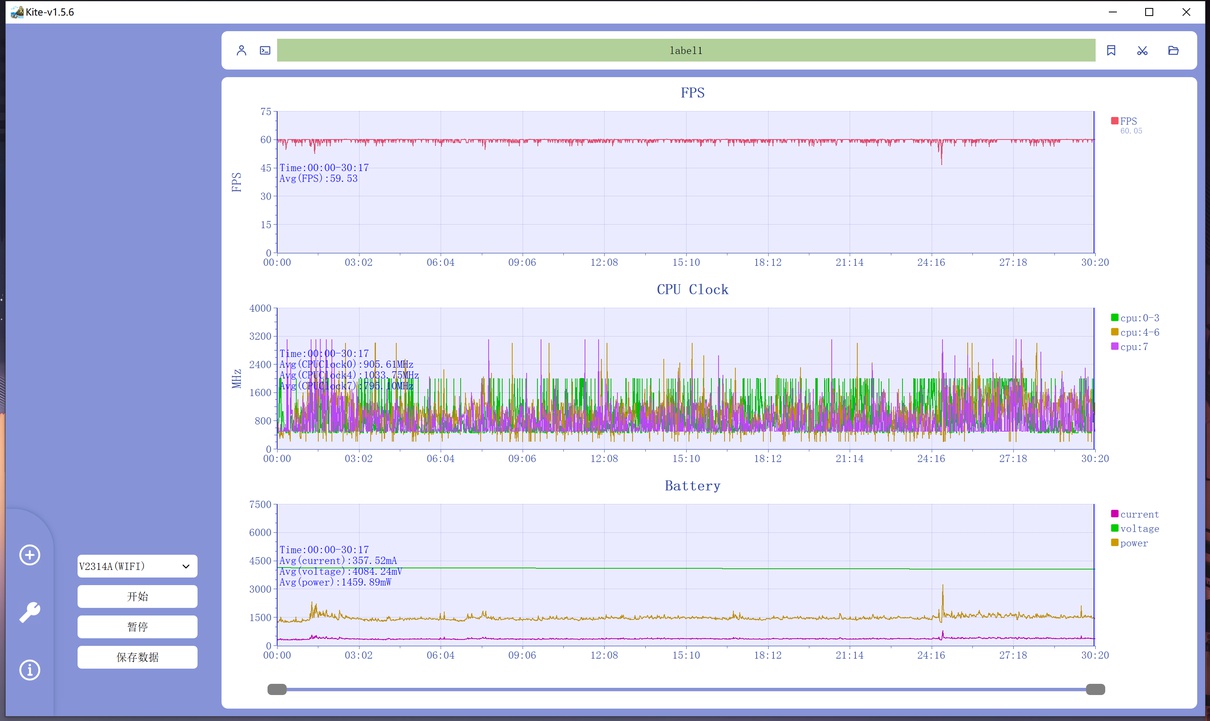Viewport: 1210px width, 721px height.
Task: Click the right handle of the time range slider
Action: [x=1095, y=689]
